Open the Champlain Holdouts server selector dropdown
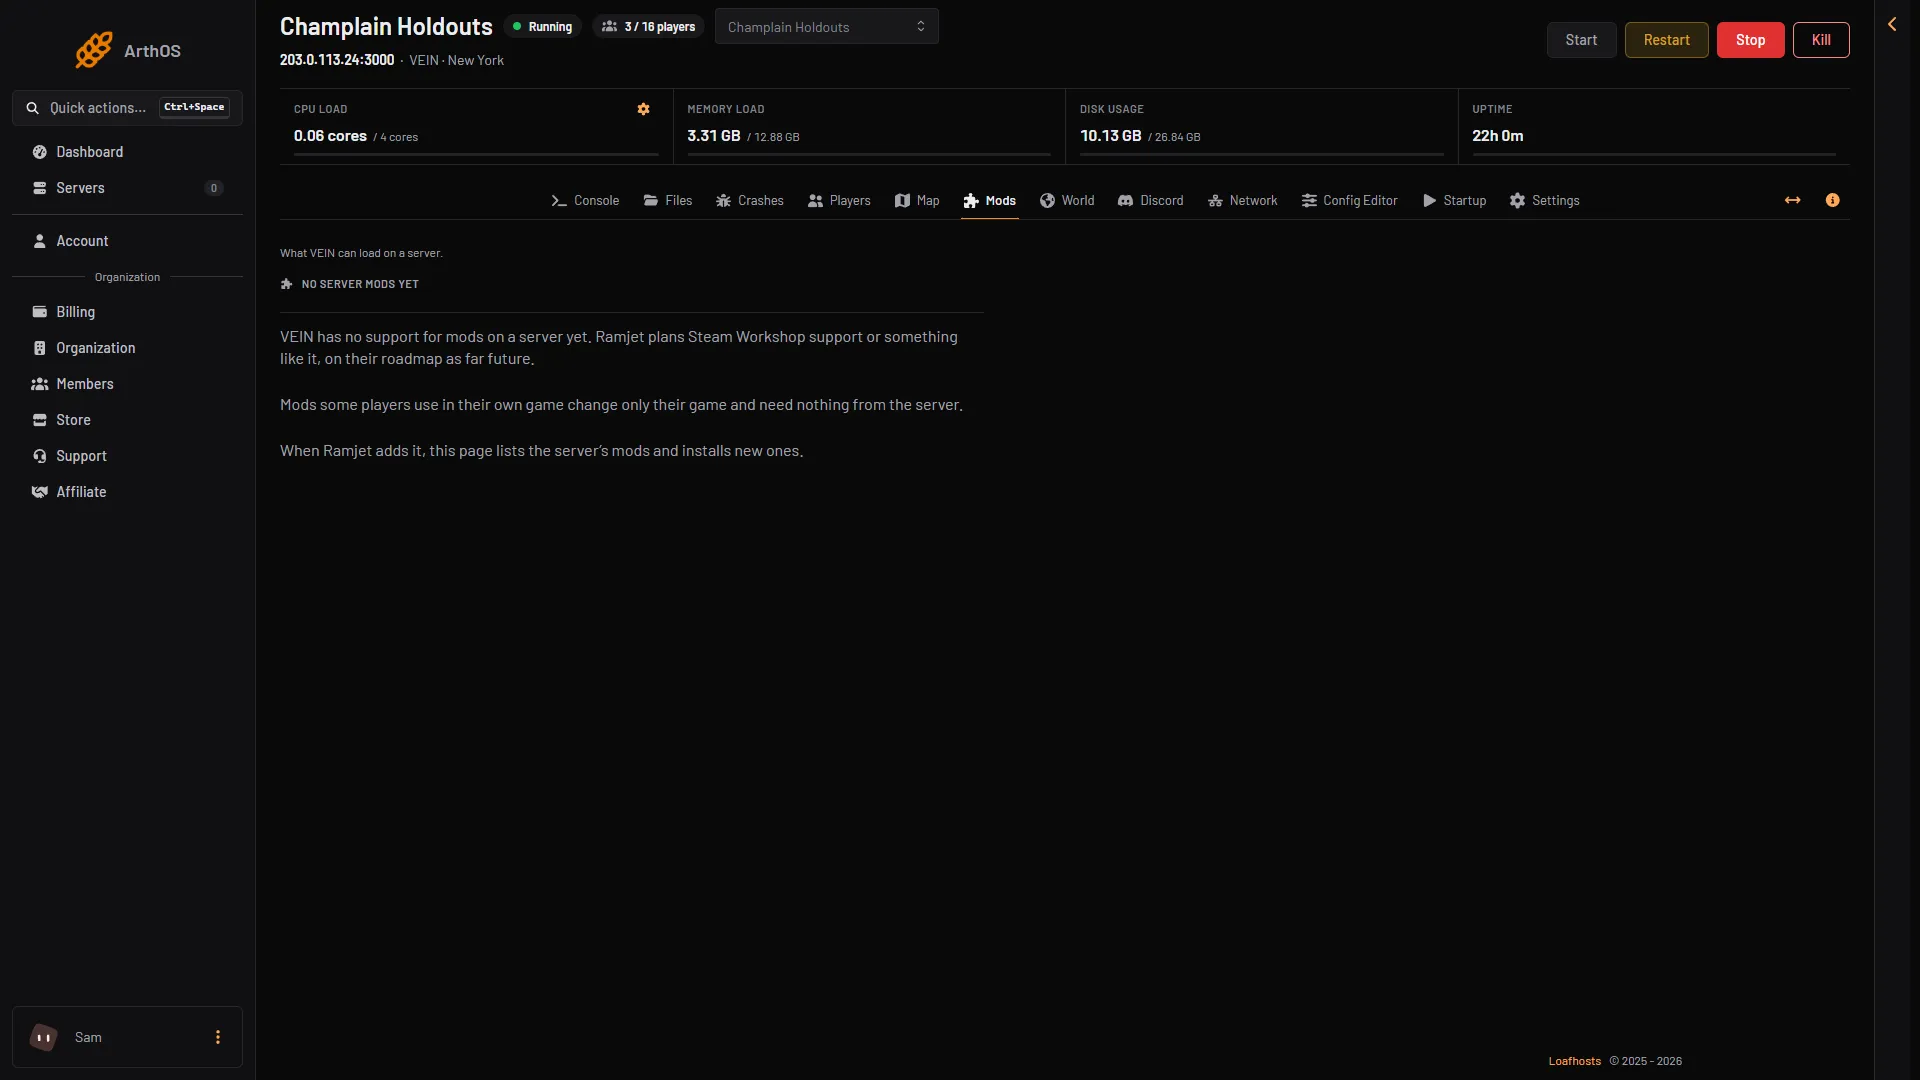Viewport: 1920px width, 1080px height. (827, 27)
